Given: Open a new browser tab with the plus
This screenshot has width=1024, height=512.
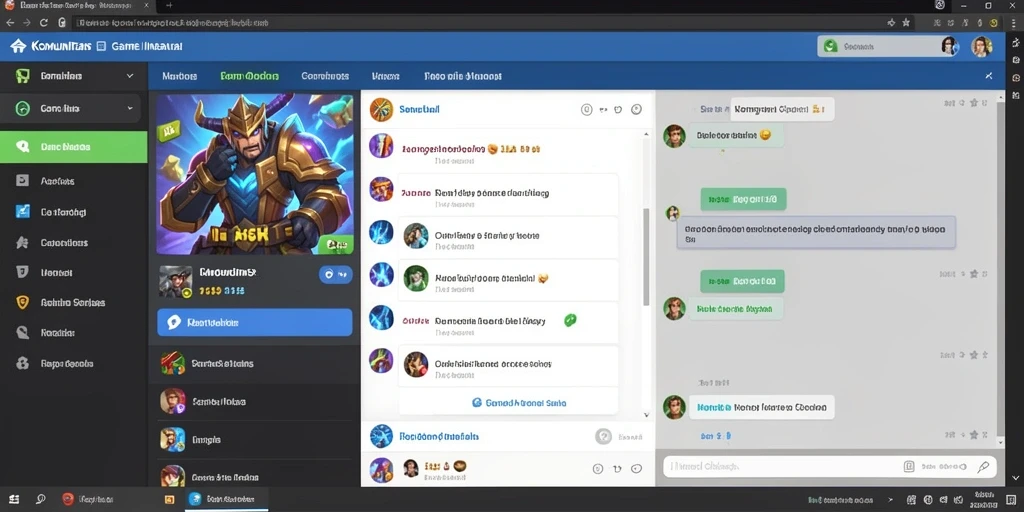Looking at the screenshot, I should [169, 5].
